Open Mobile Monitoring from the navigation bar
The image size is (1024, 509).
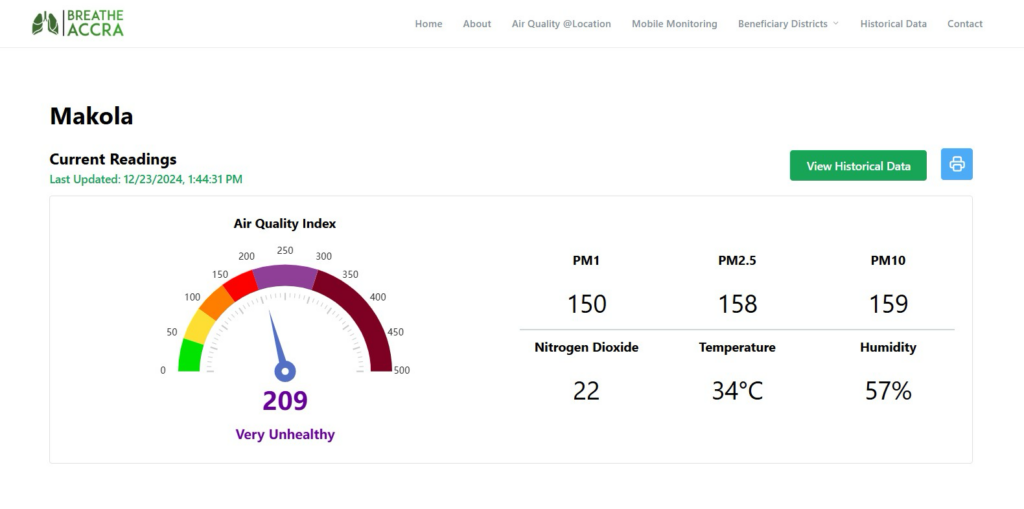[674, 24]
